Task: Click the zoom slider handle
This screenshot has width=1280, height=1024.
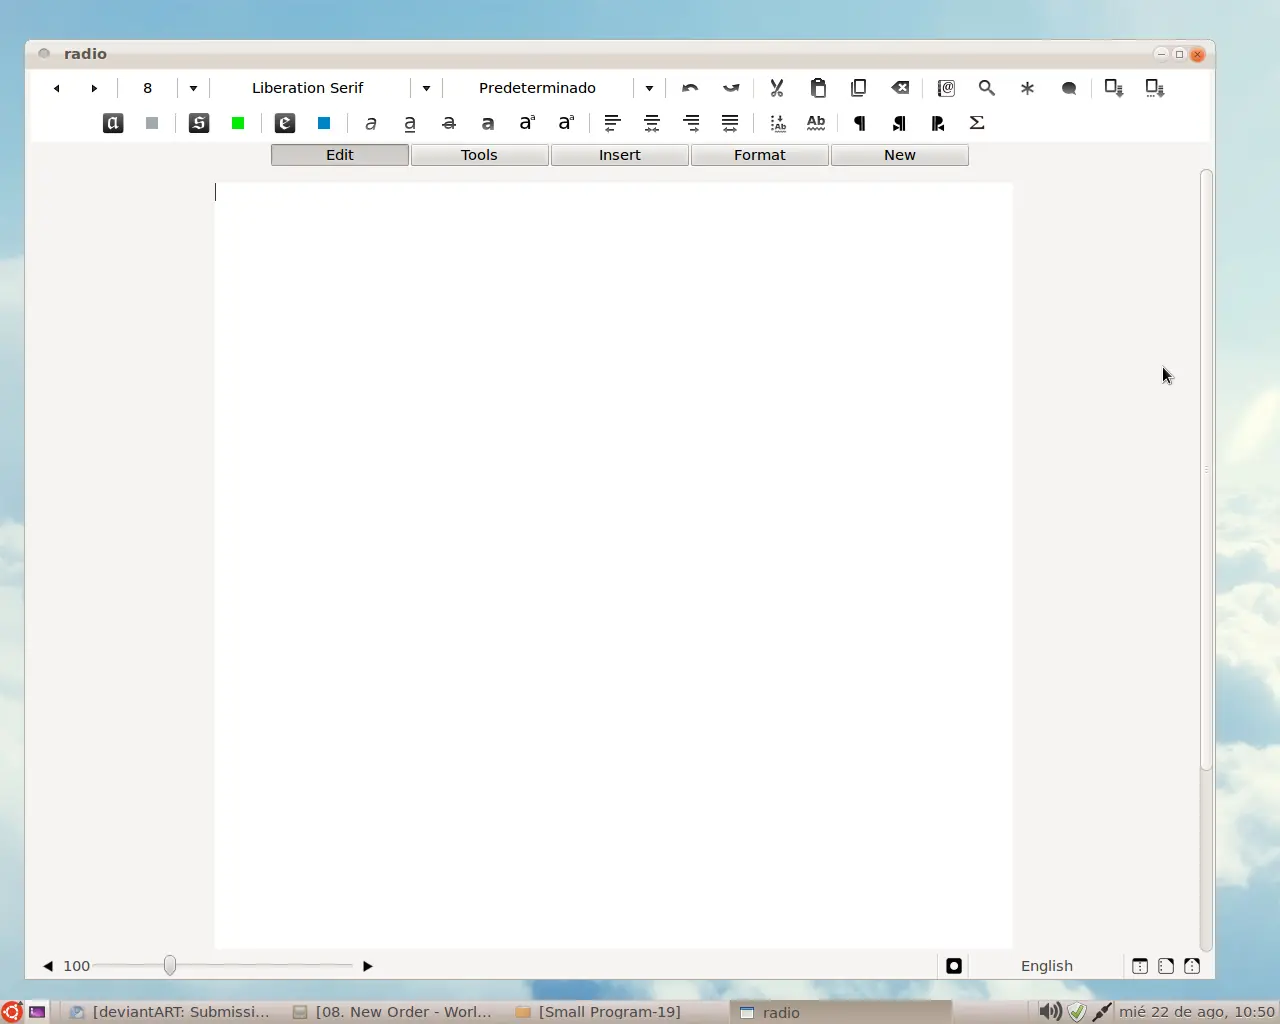Action: [x=170, y=965]
